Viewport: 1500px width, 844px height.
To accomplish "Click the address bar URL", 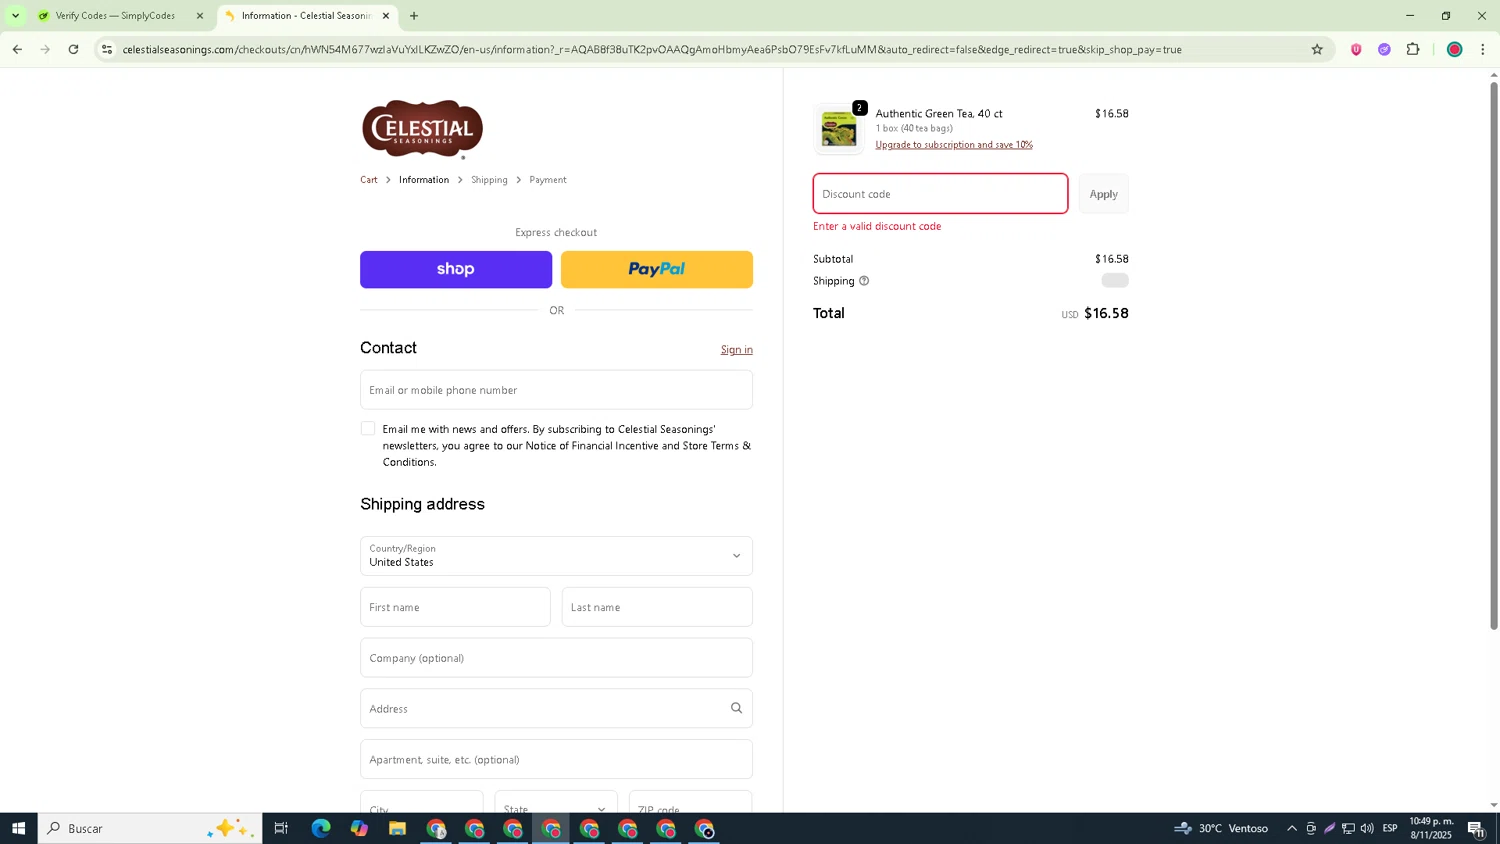I will pyautogui.click(x=652, y=49).
